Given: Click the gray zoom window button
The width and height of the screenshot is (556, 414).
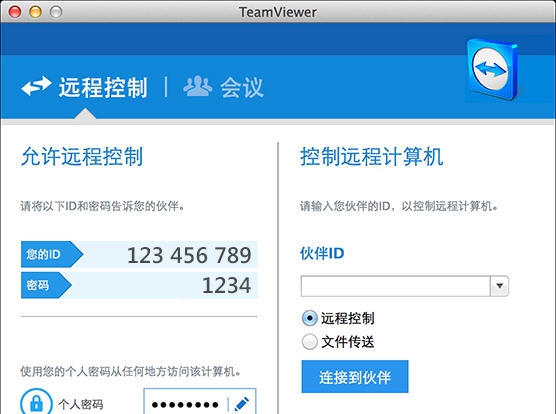Looking at the screenshot, I should tap(56, 12).
